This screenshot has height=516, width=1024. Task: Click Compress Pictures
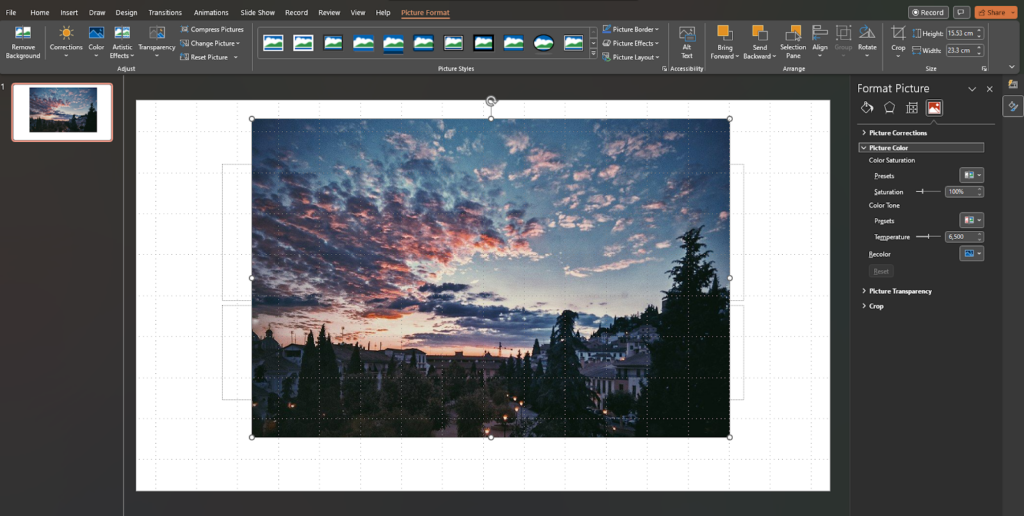(211, 30)
